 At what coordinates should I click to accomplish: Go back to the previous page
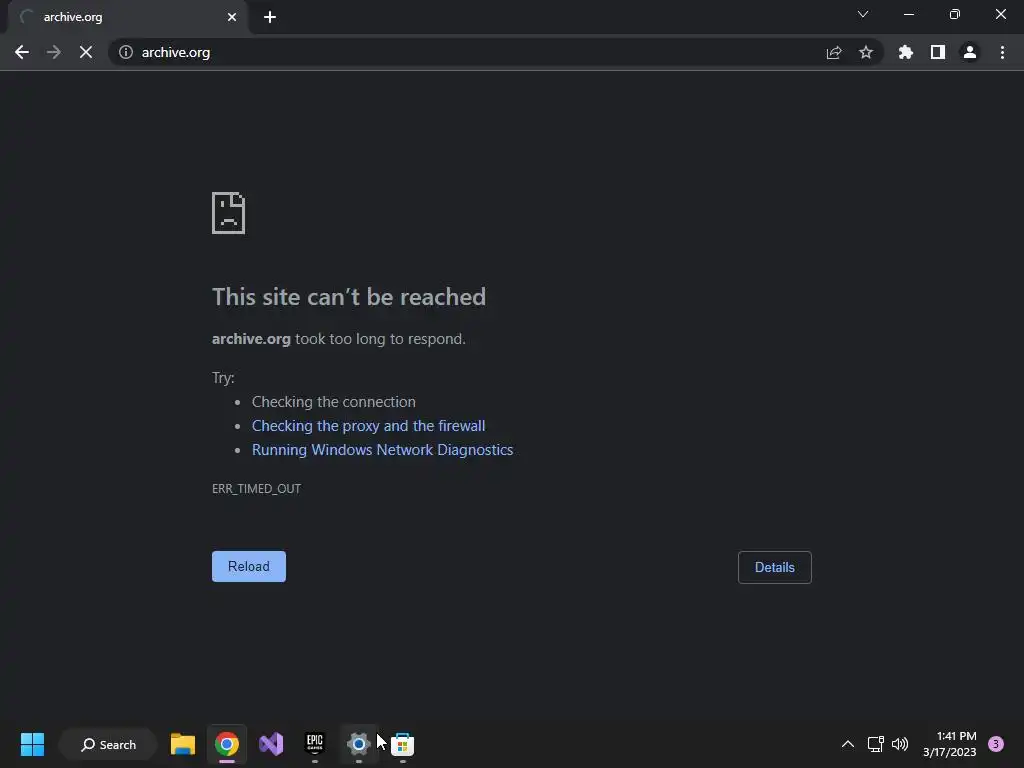click(22, 52)
